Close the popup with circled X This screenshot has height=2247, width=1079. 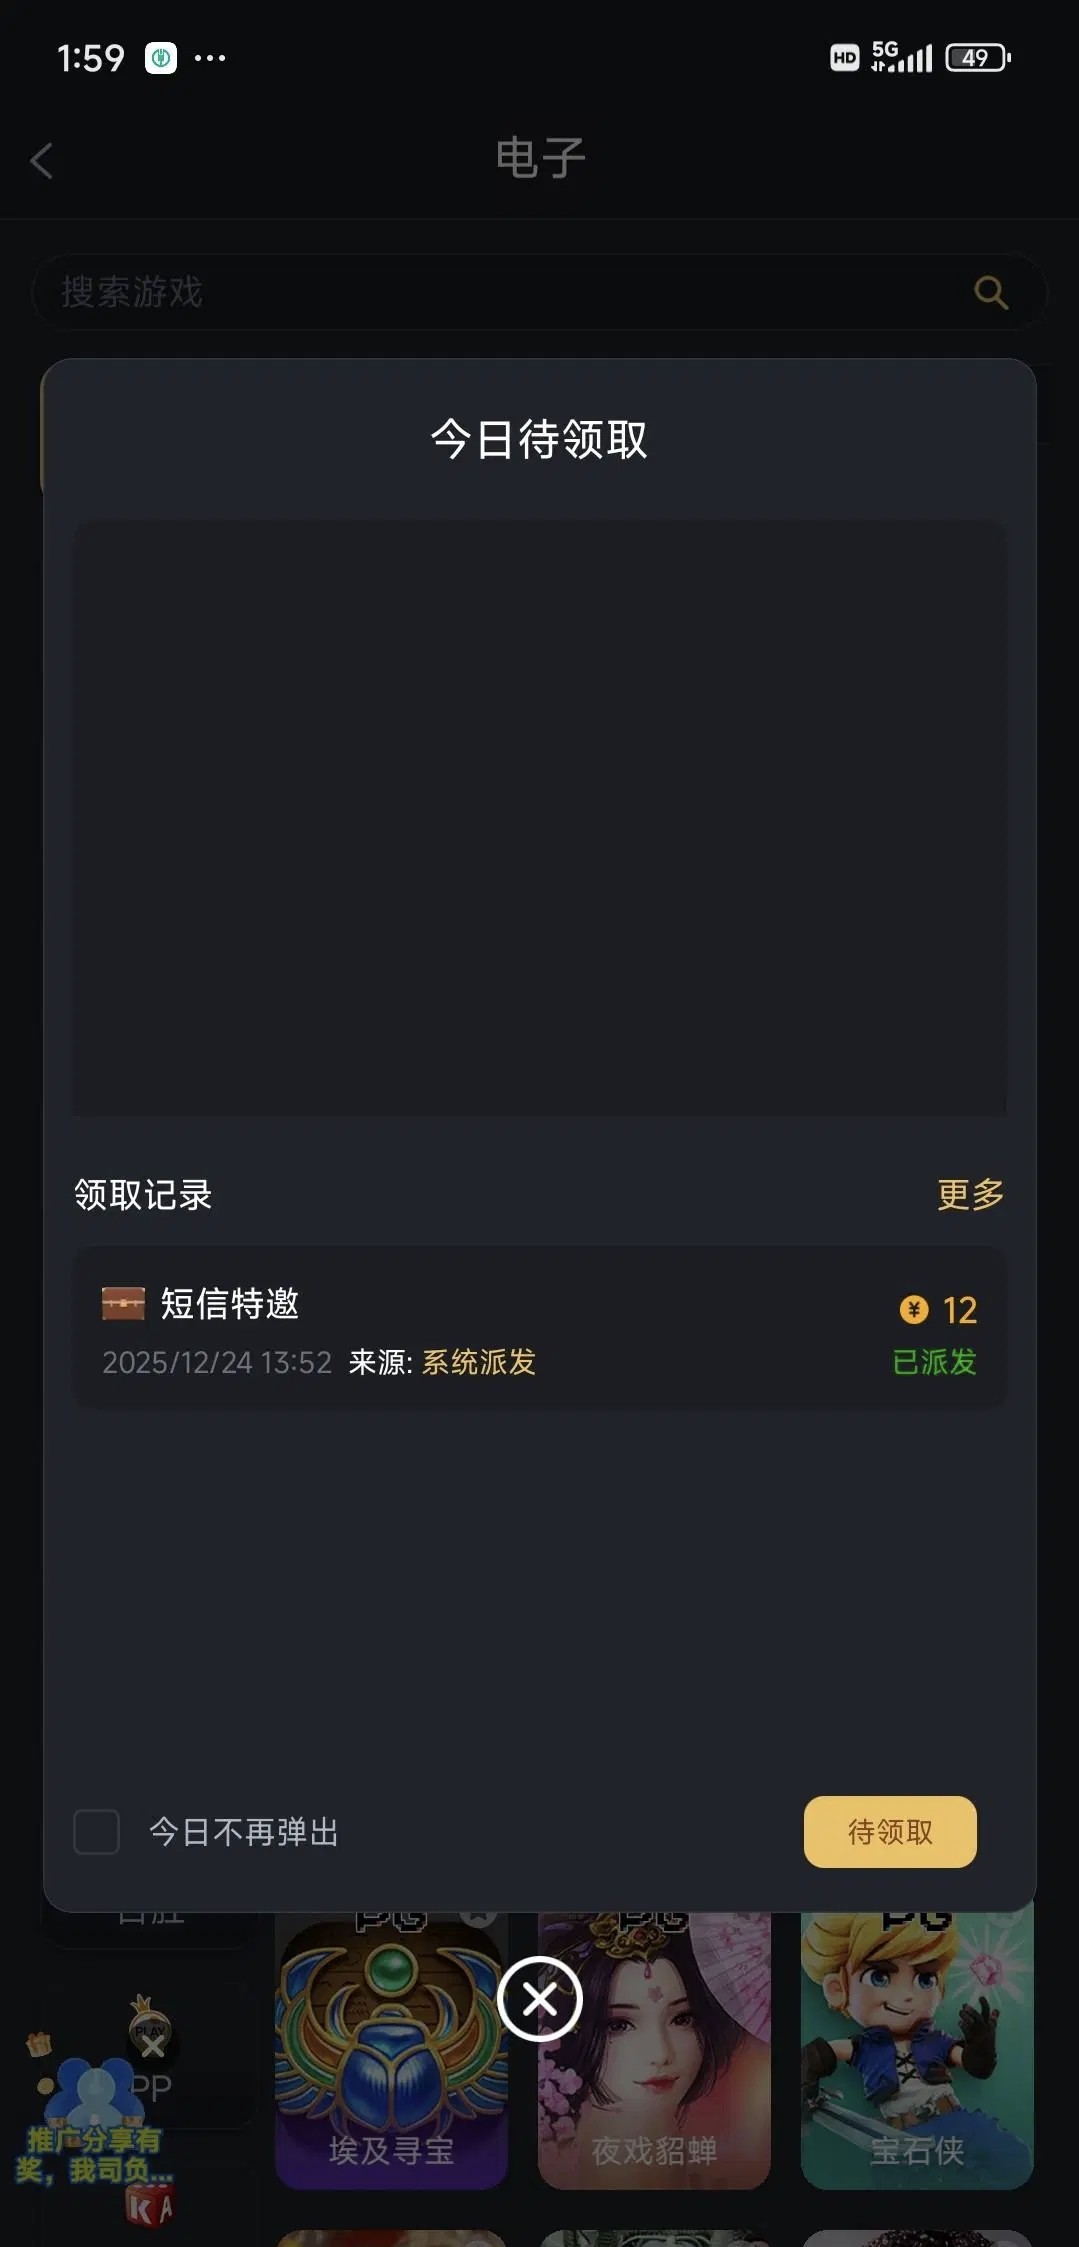[x=539, y=1999]
